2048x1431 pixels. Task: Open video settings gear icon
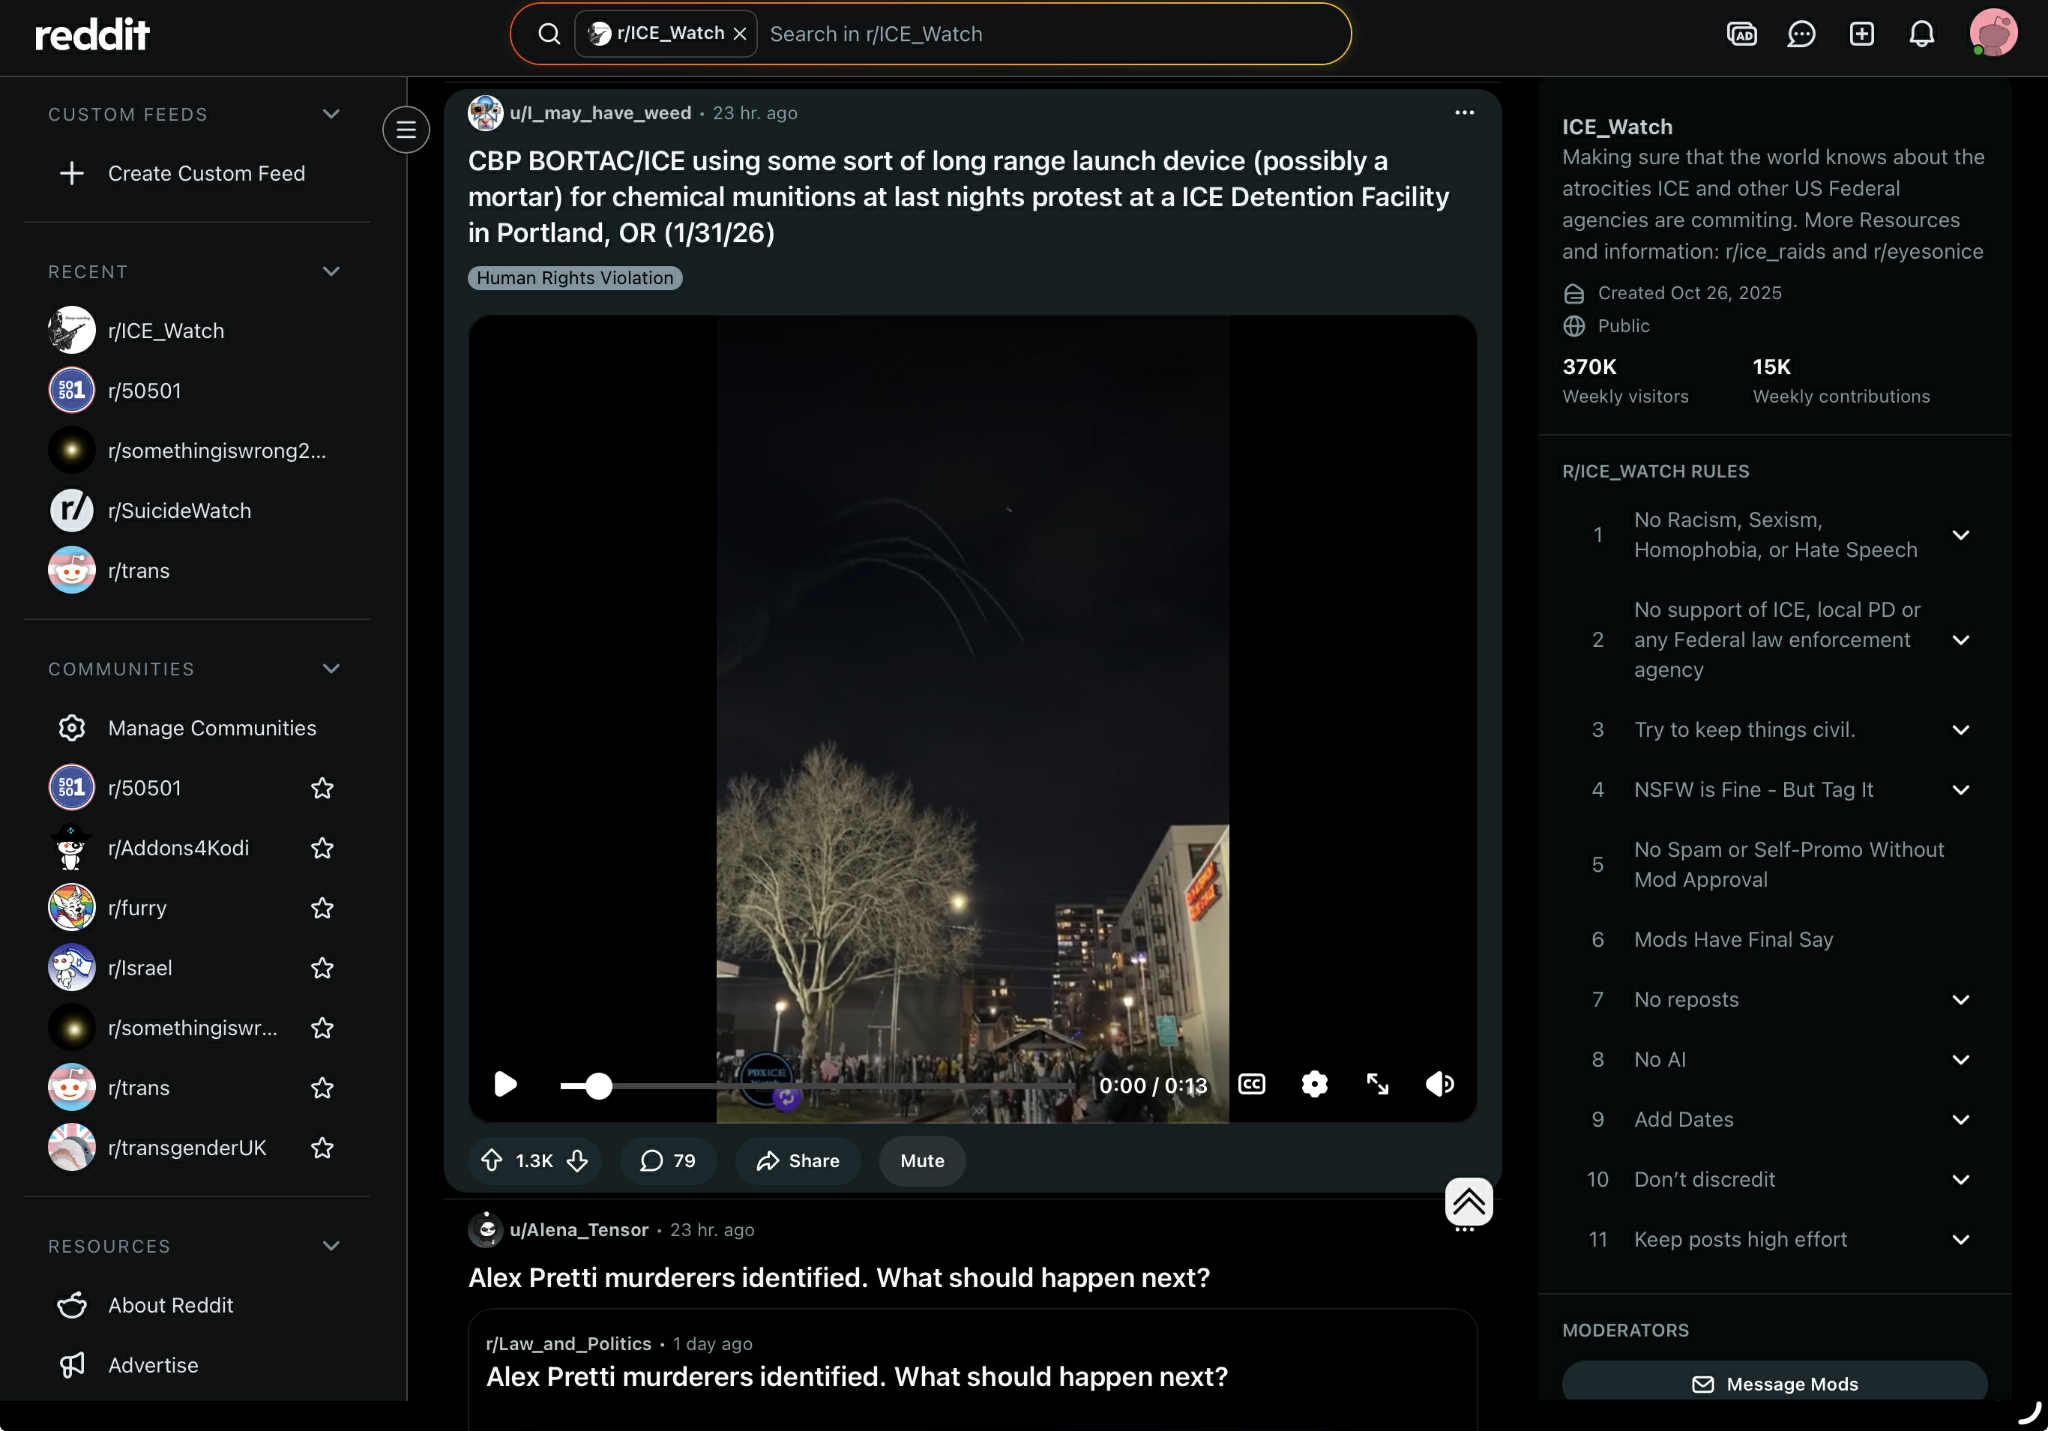coord(1314,1084)
